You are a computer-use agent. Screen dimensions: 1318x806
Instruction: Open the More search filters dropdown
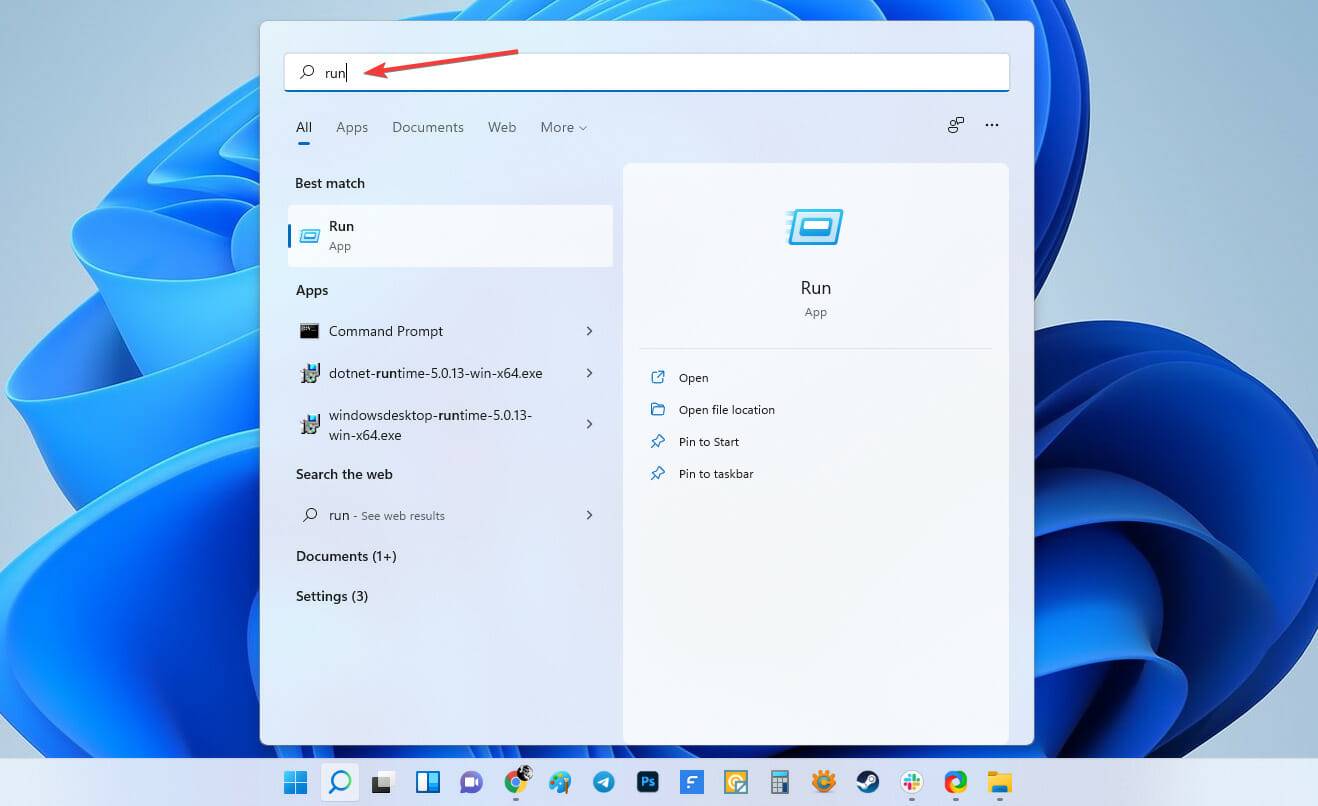click(563, 127)
